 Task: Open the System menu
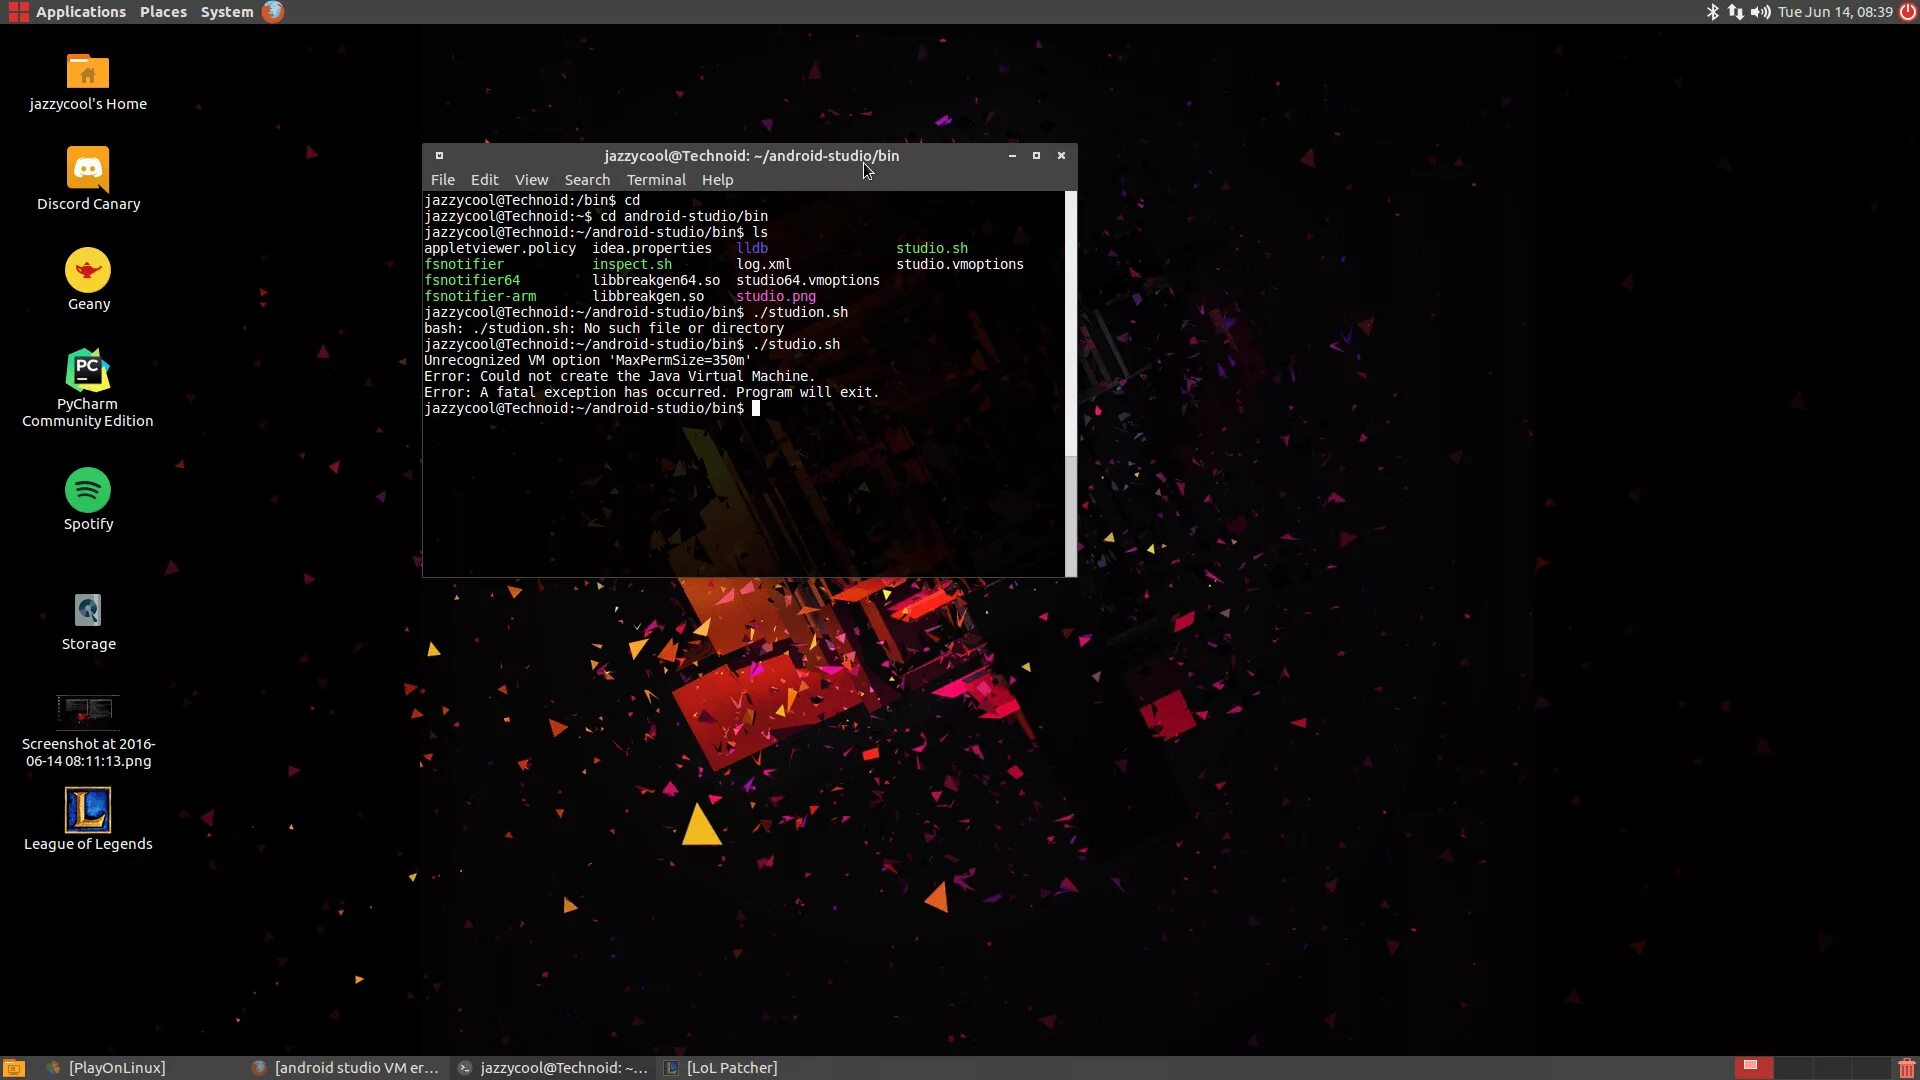click(225, 11)
